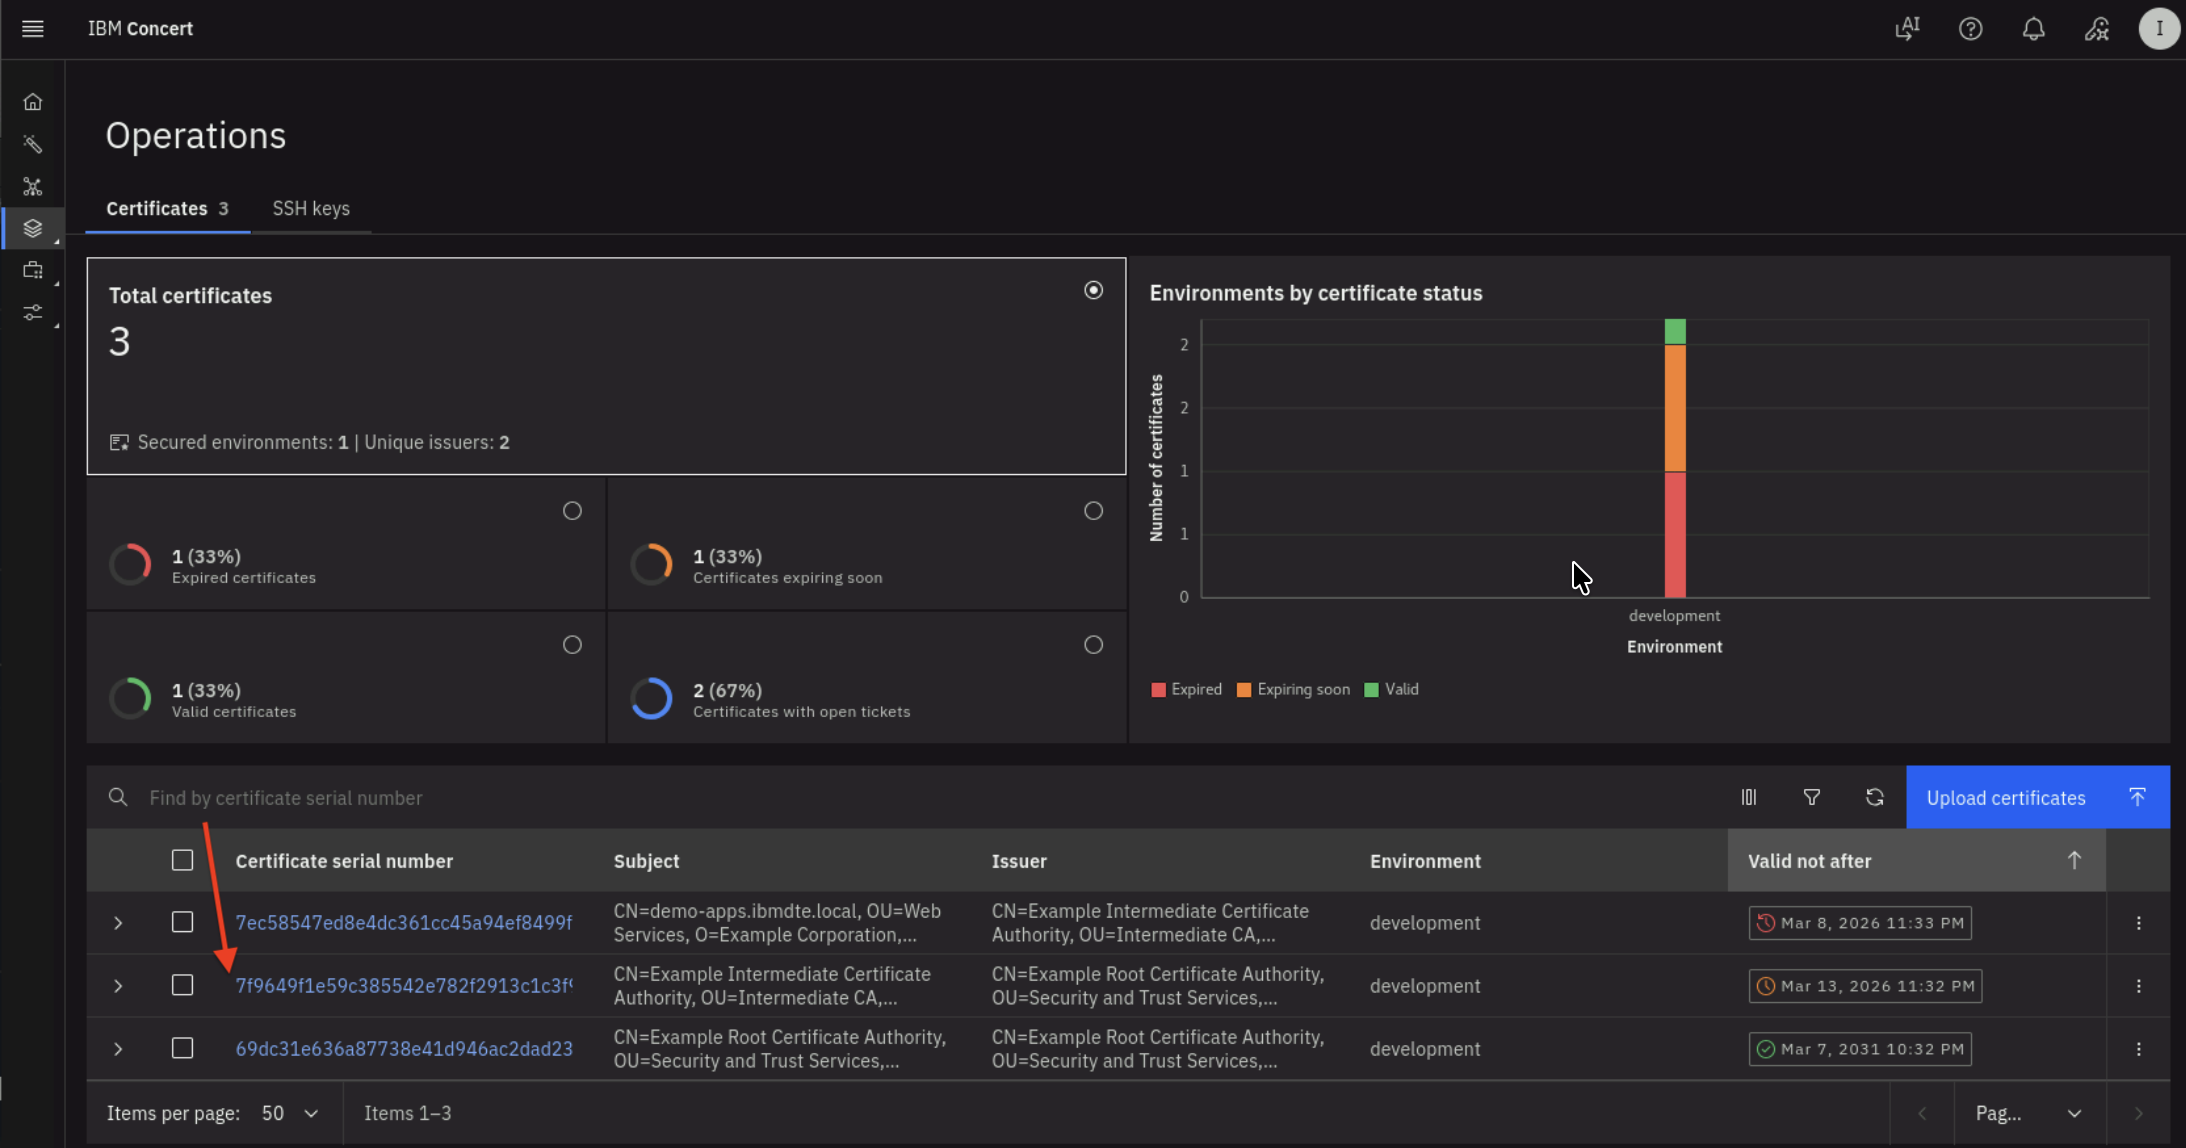Open the hamburger navigation menu
The width and height of the screenshot is (2186, 1148).
pyautogui.click(x=33, y=29)
